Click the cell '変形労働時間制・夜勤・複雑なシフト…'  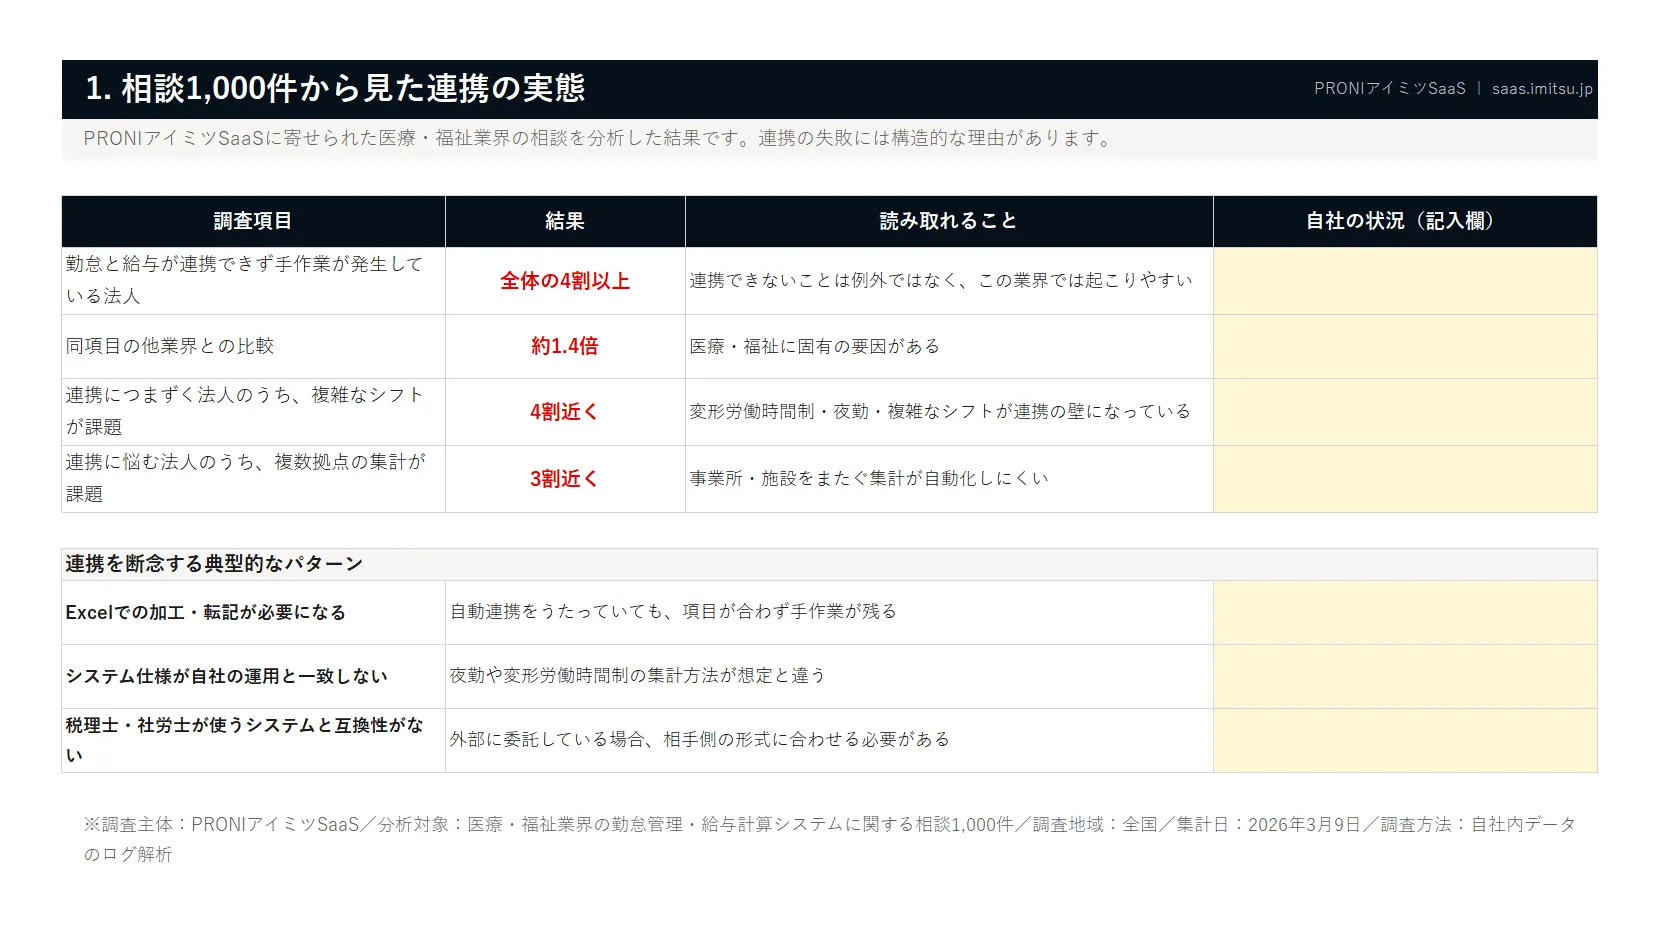949,412
